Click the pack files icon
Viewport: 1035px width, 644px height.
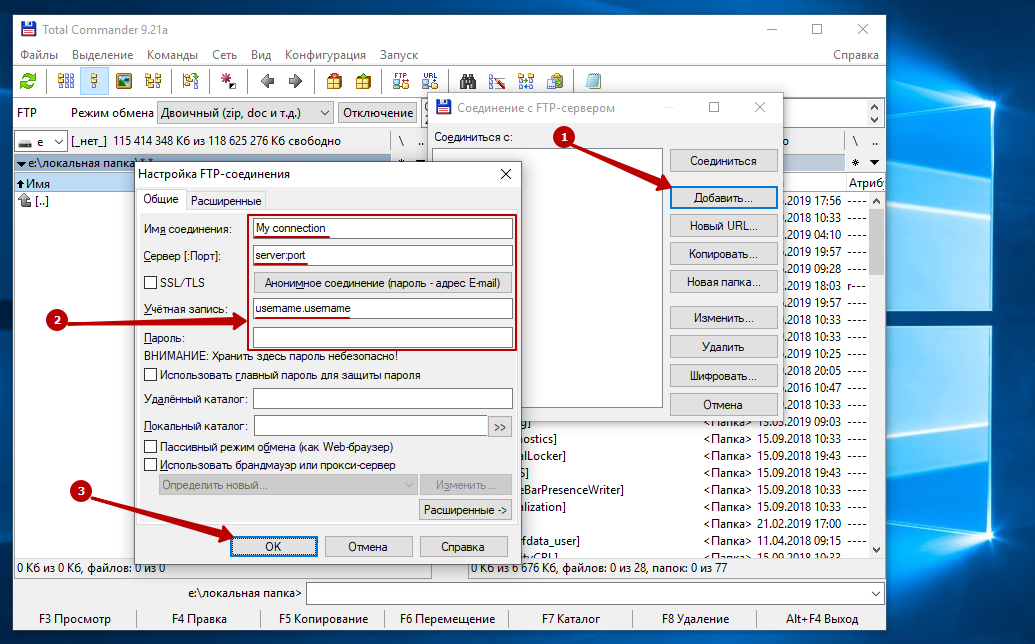point(335,81)
